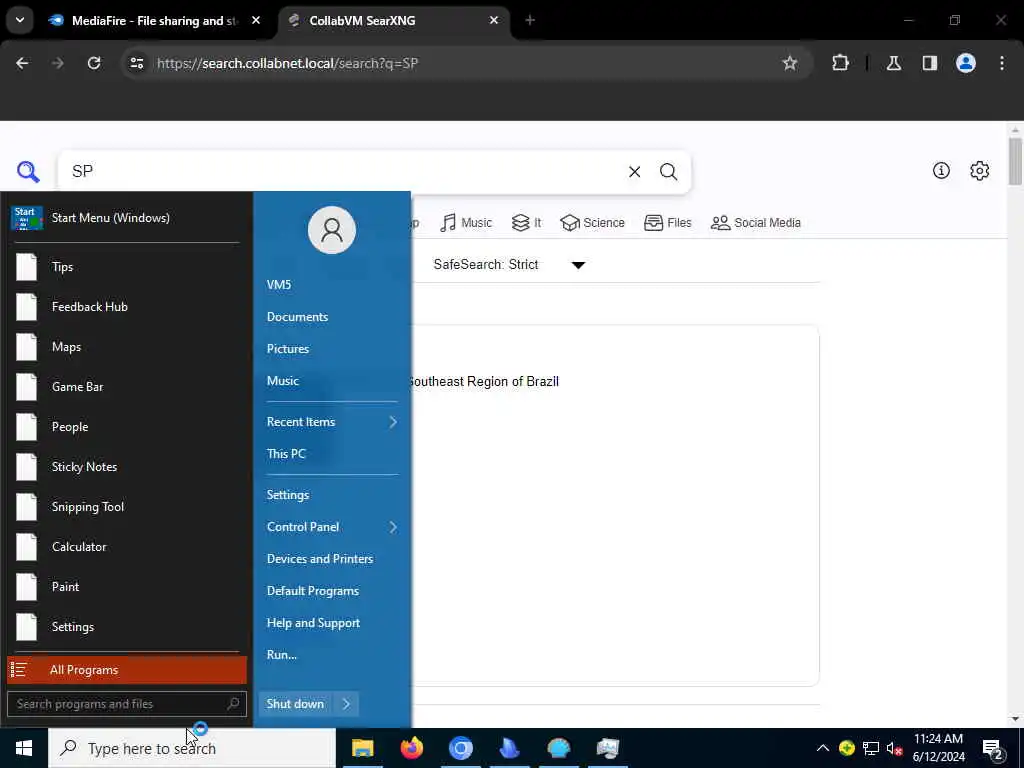Image resolution: width=1024 pixels, height=768 pixels.
Task: Click the network icon in system tray
Action: [871, 748]
